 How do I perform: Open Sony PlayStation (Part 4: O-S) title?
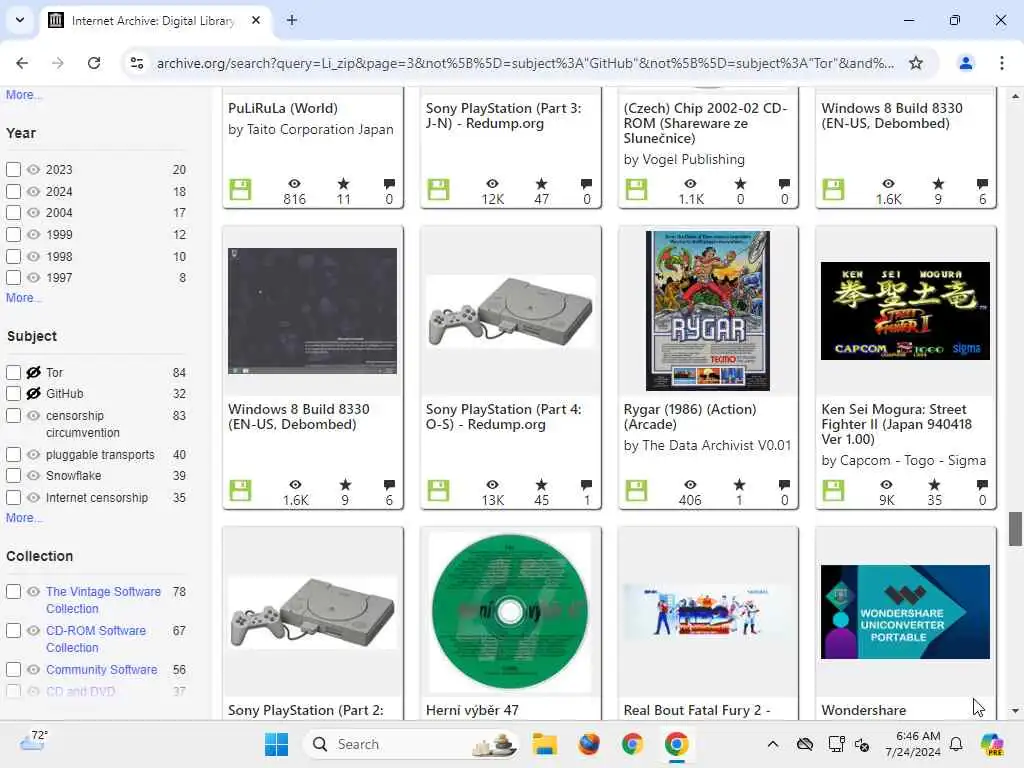coord(504,417)
